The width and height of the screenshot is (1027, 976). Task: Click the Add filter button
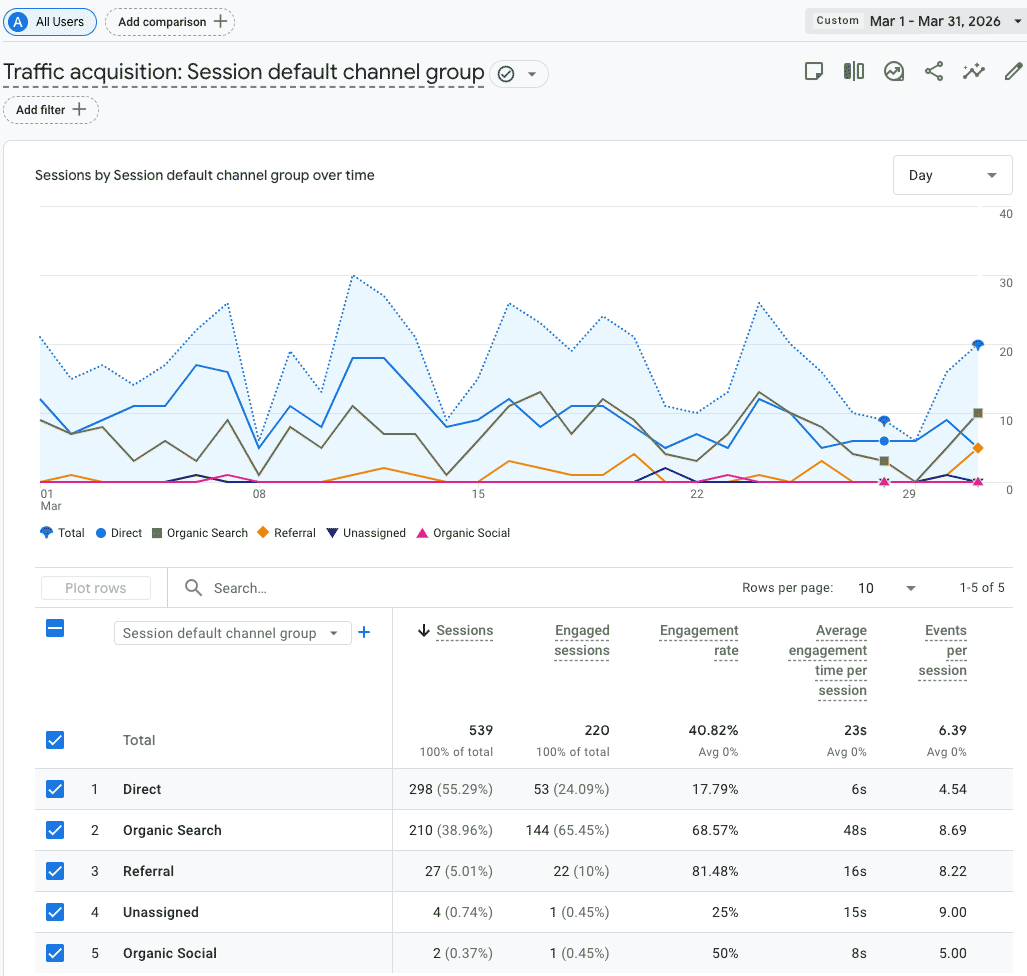tap(51, 110)
